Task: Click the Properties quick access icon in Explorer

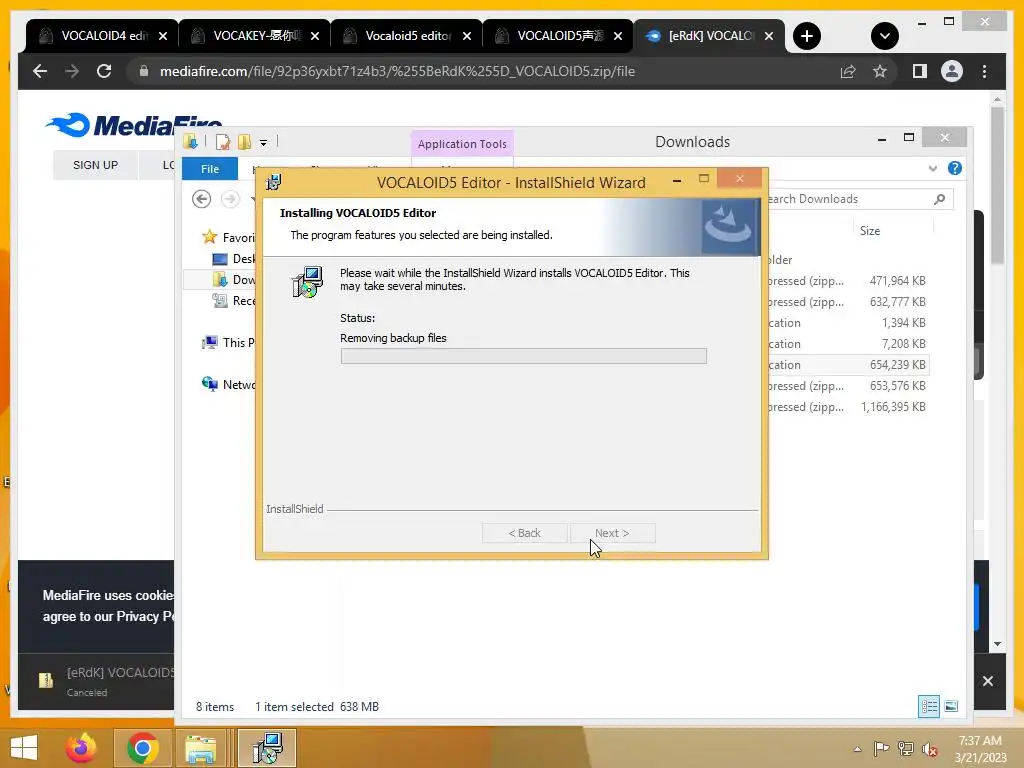Action: (x=223, y=142)
